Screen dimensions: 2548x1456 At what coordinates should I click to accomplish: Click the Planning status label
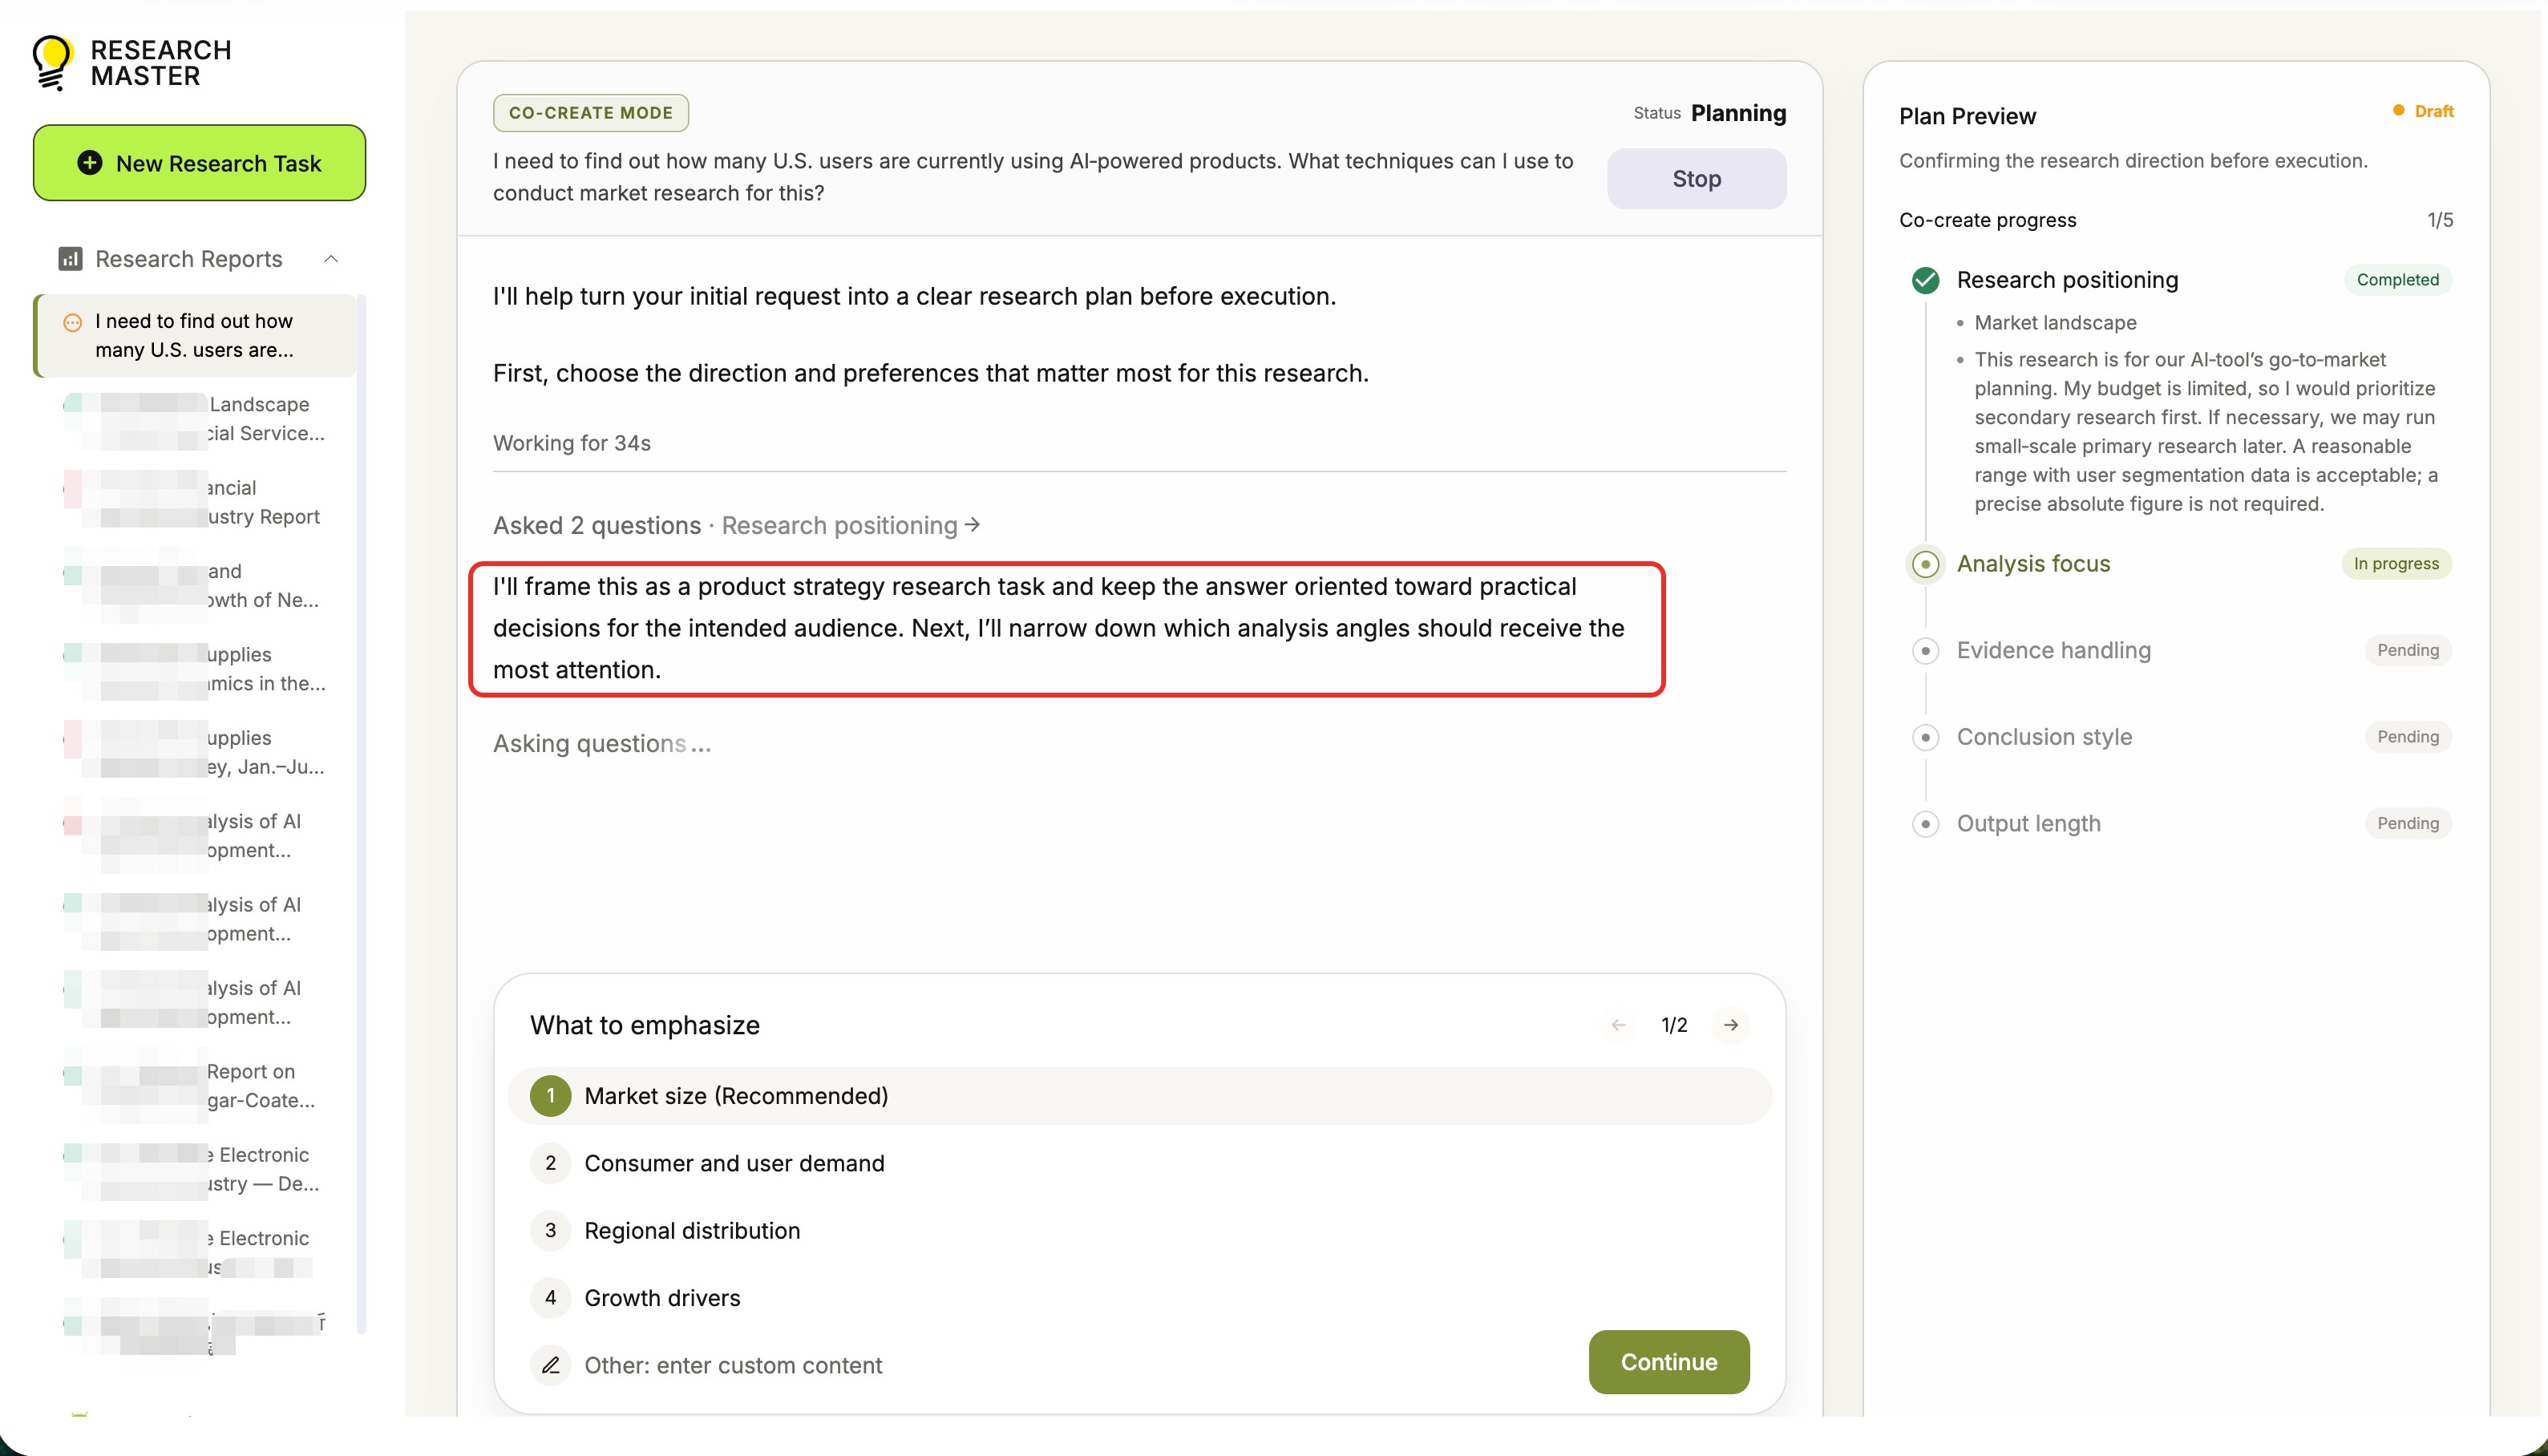pos(1738,113)
